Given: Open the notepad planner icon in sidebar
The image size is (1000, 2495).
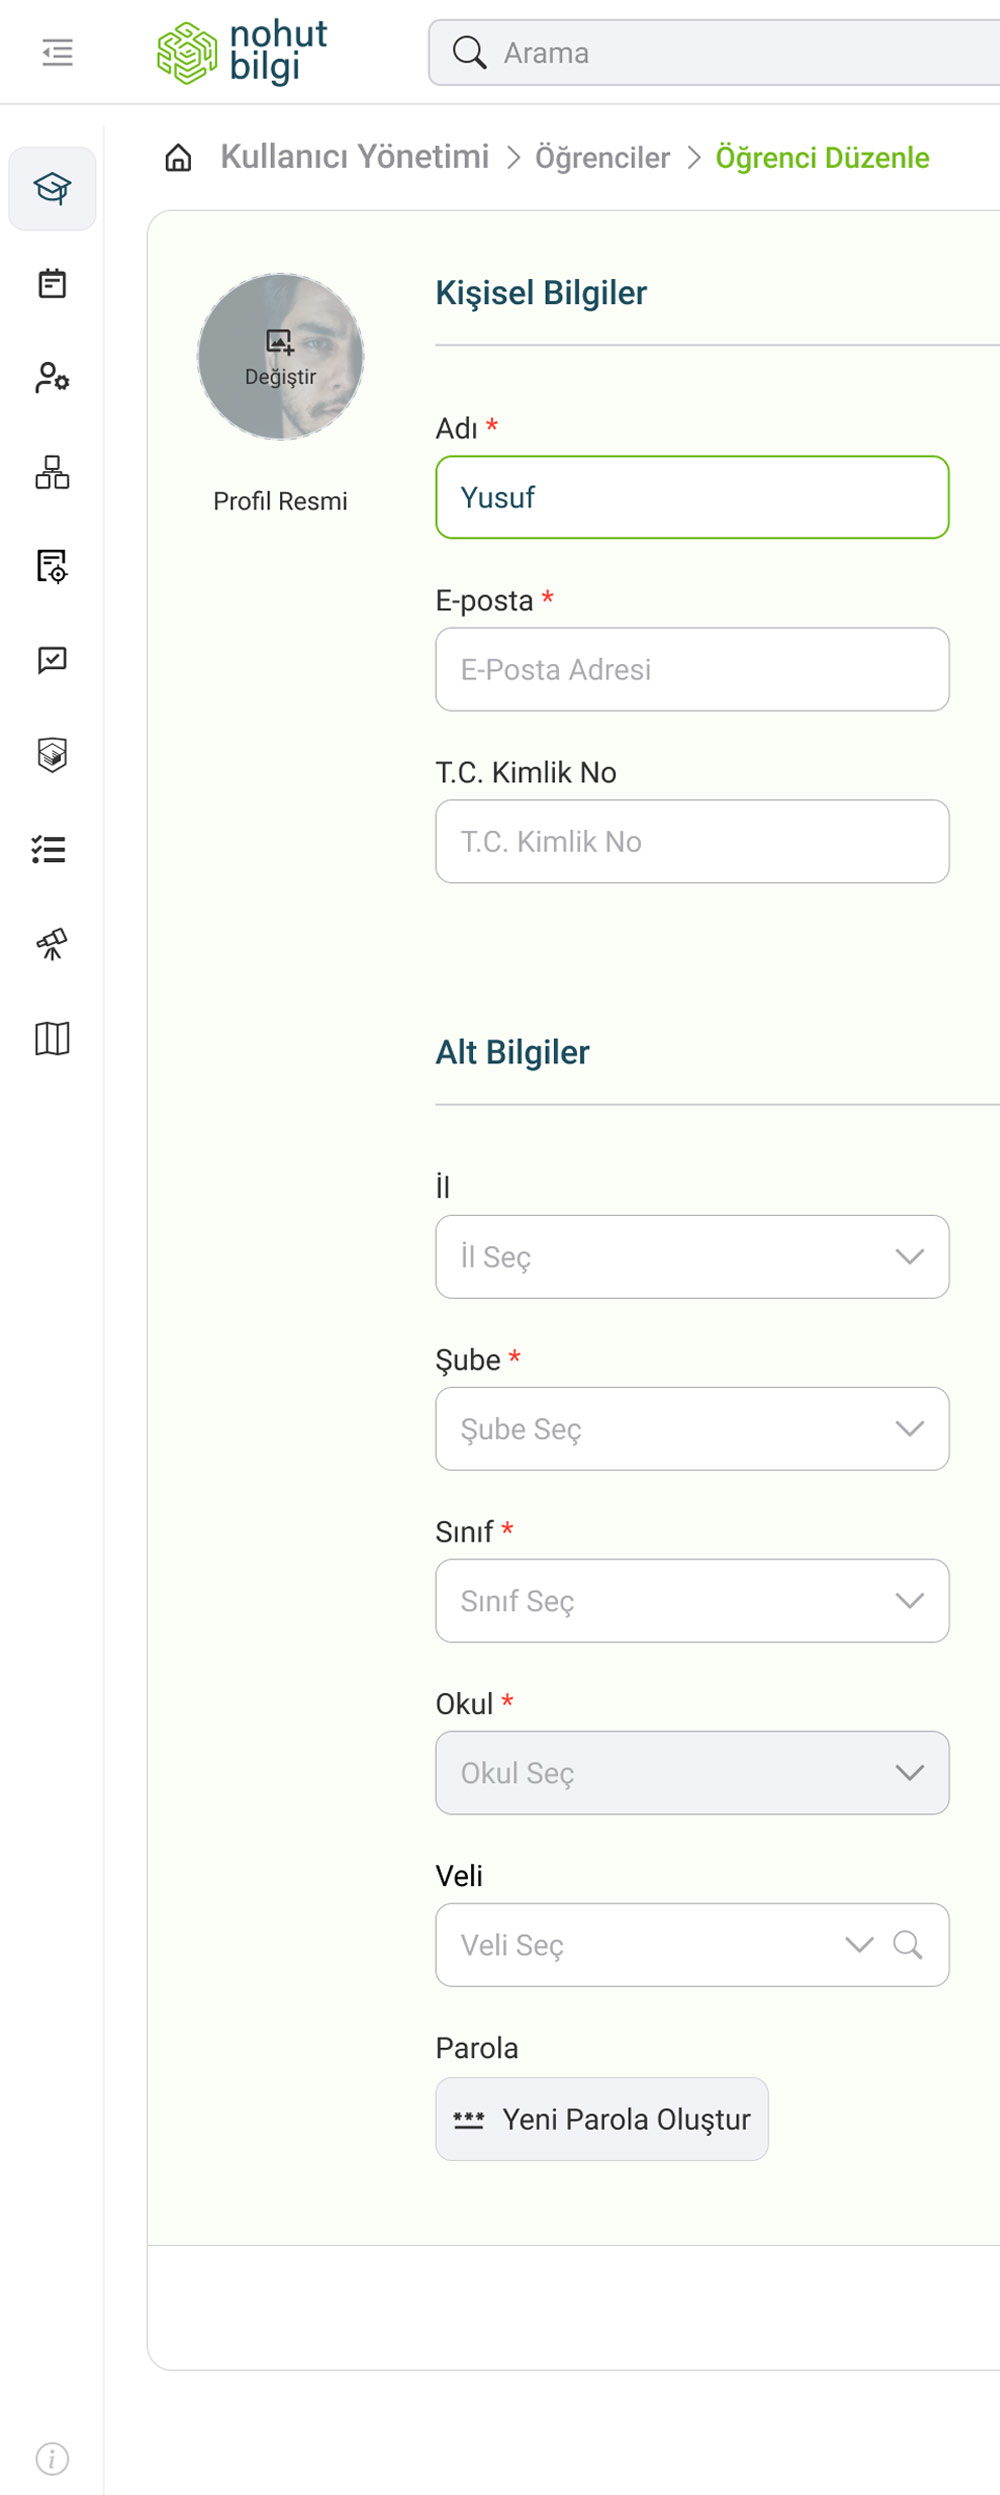Looking at the screenshot, I should (52, 283).
